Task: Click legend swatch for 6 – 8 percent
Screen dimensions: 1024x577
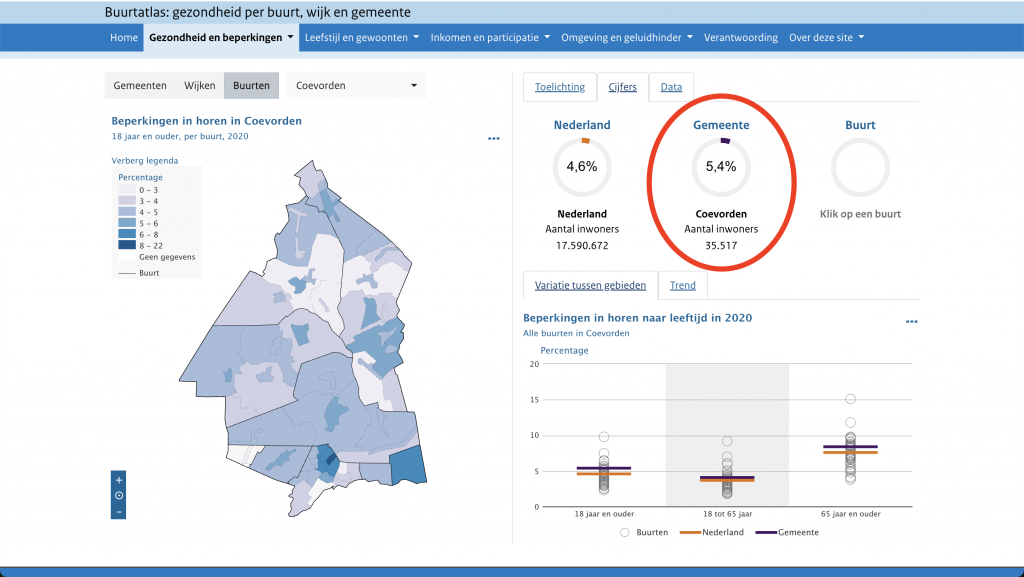Action: click(127, 234)
